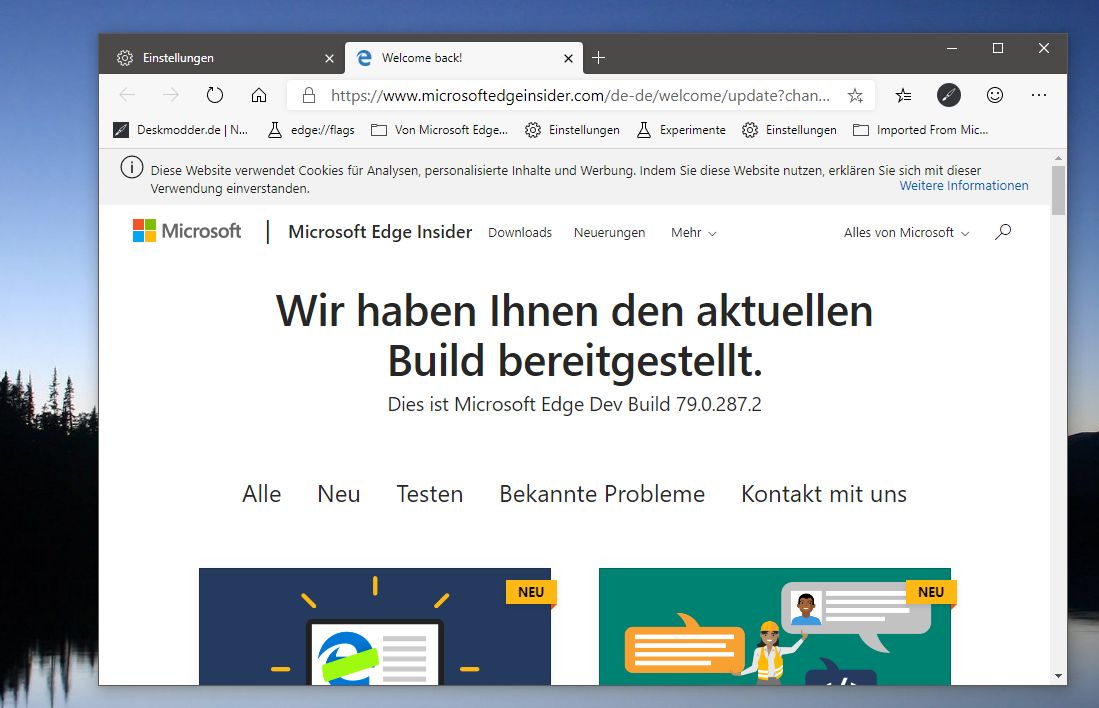The image size is (1099, 708).
Task: Open a new tab with plus button
Action: 598,58
